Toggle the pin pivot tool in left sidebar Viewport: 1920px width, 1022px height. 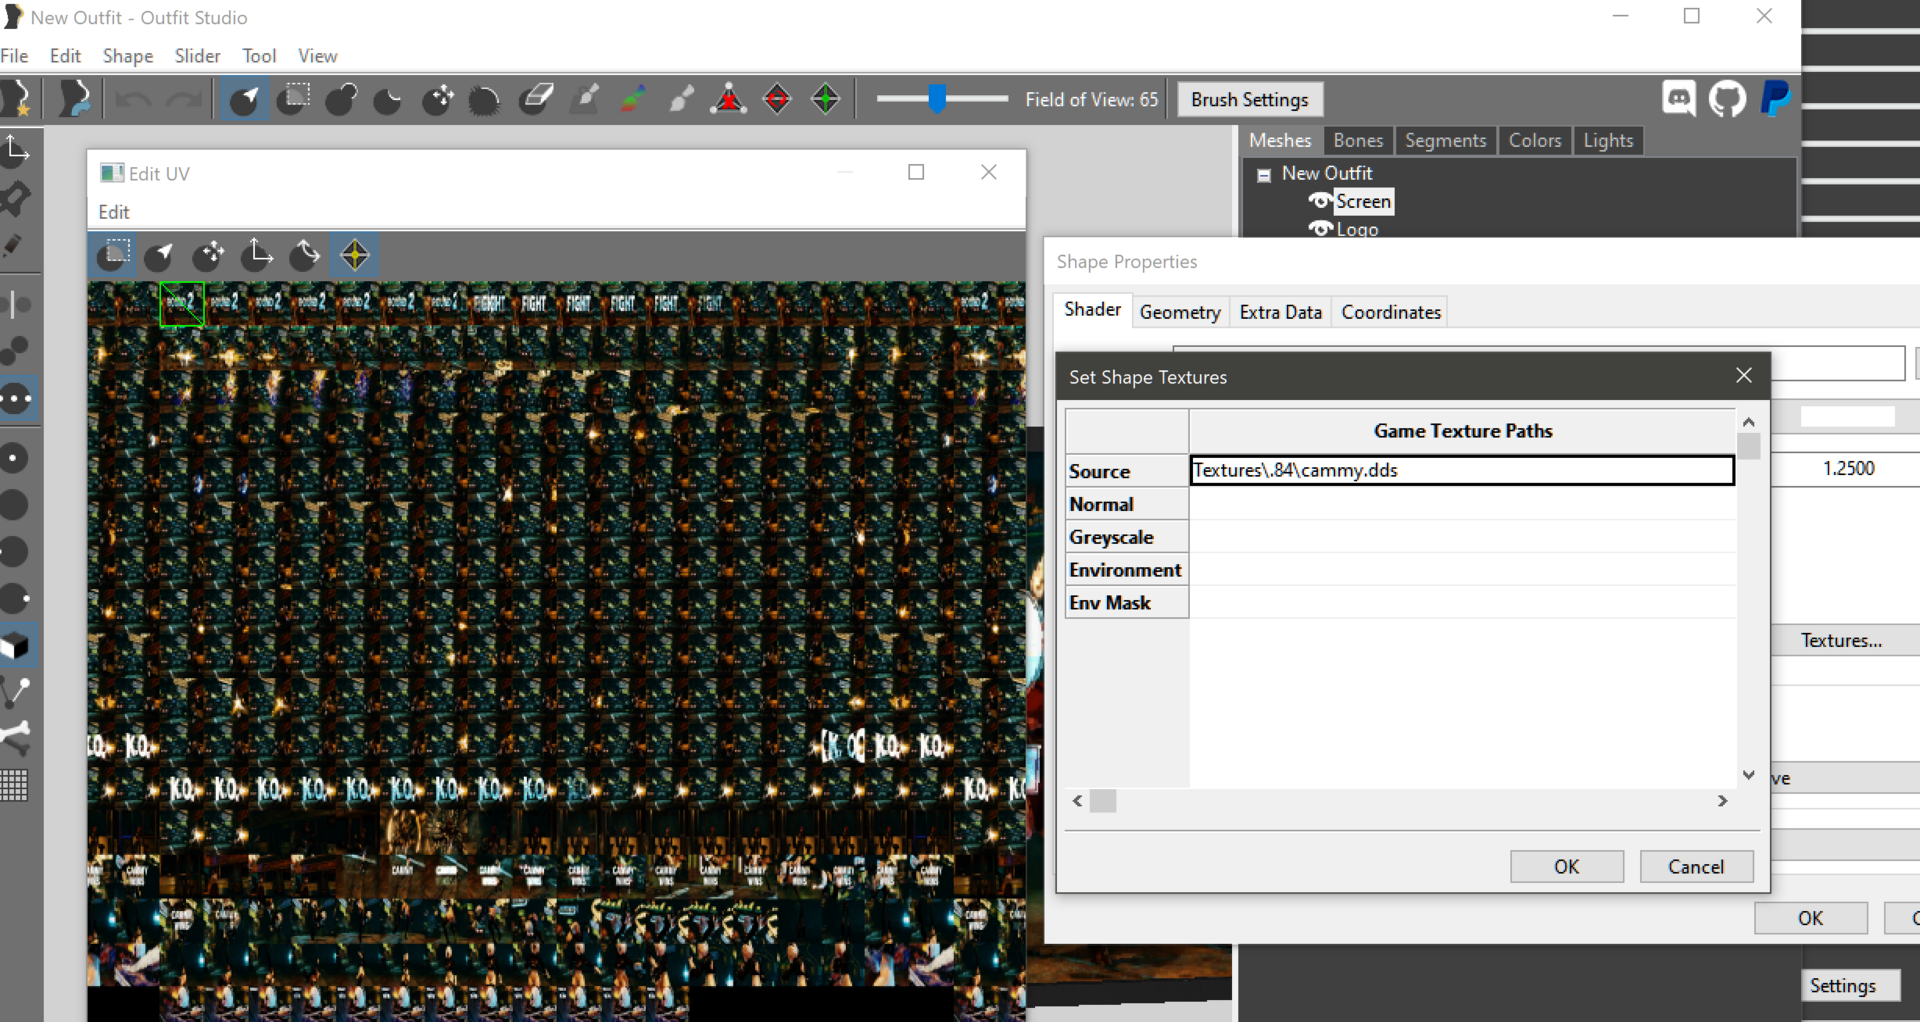pyautogui.click(x=17, y=197)
